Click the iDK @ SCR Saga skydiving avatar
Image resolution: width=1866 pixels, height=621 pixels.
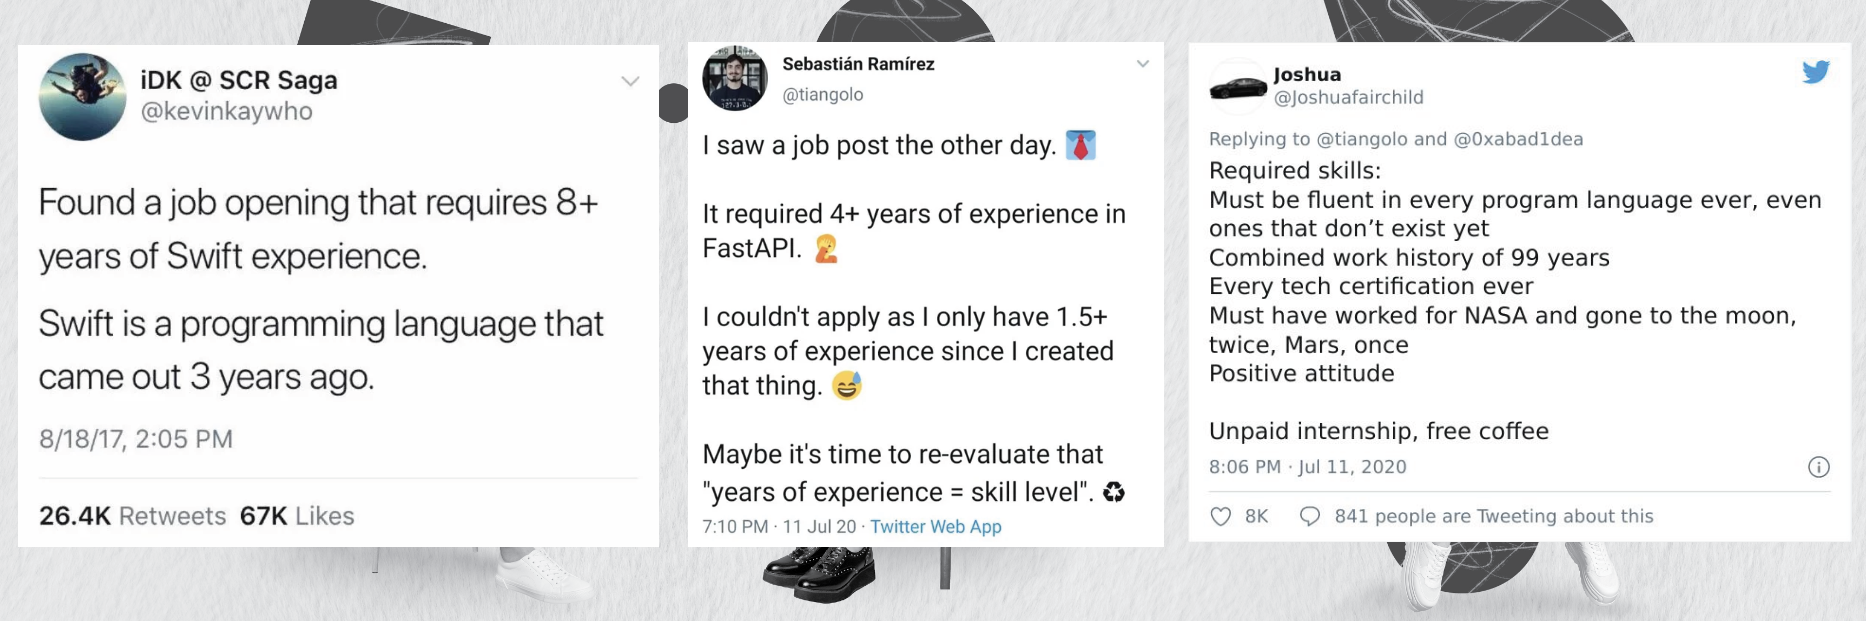83,97
